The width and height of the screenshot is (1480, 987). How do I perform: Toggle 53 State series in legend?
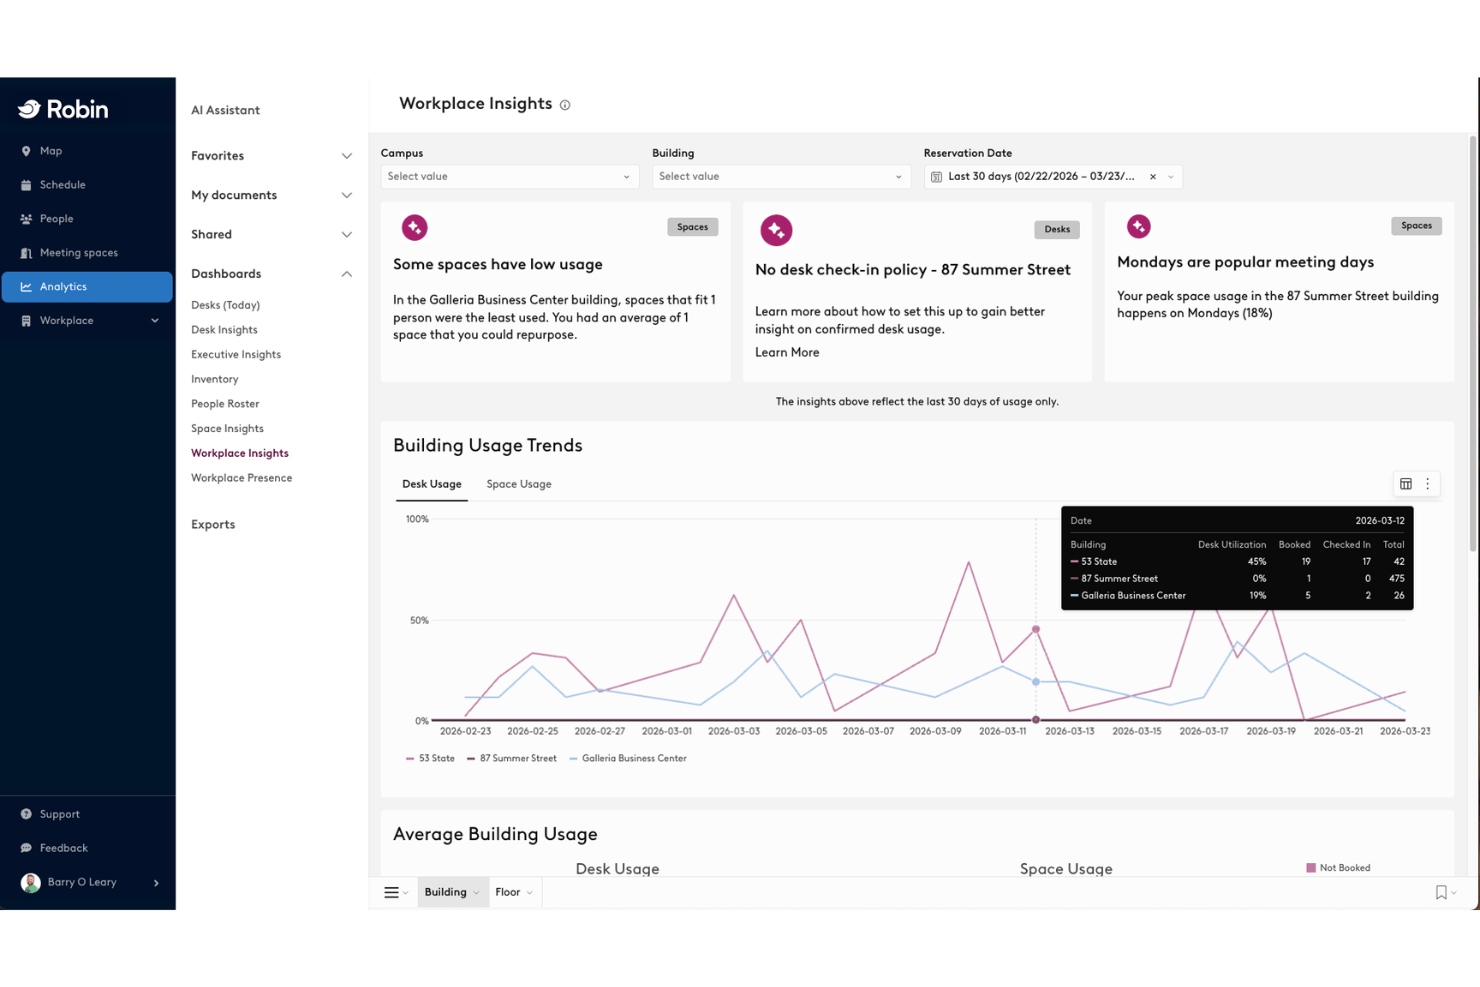tap(430, 758)
